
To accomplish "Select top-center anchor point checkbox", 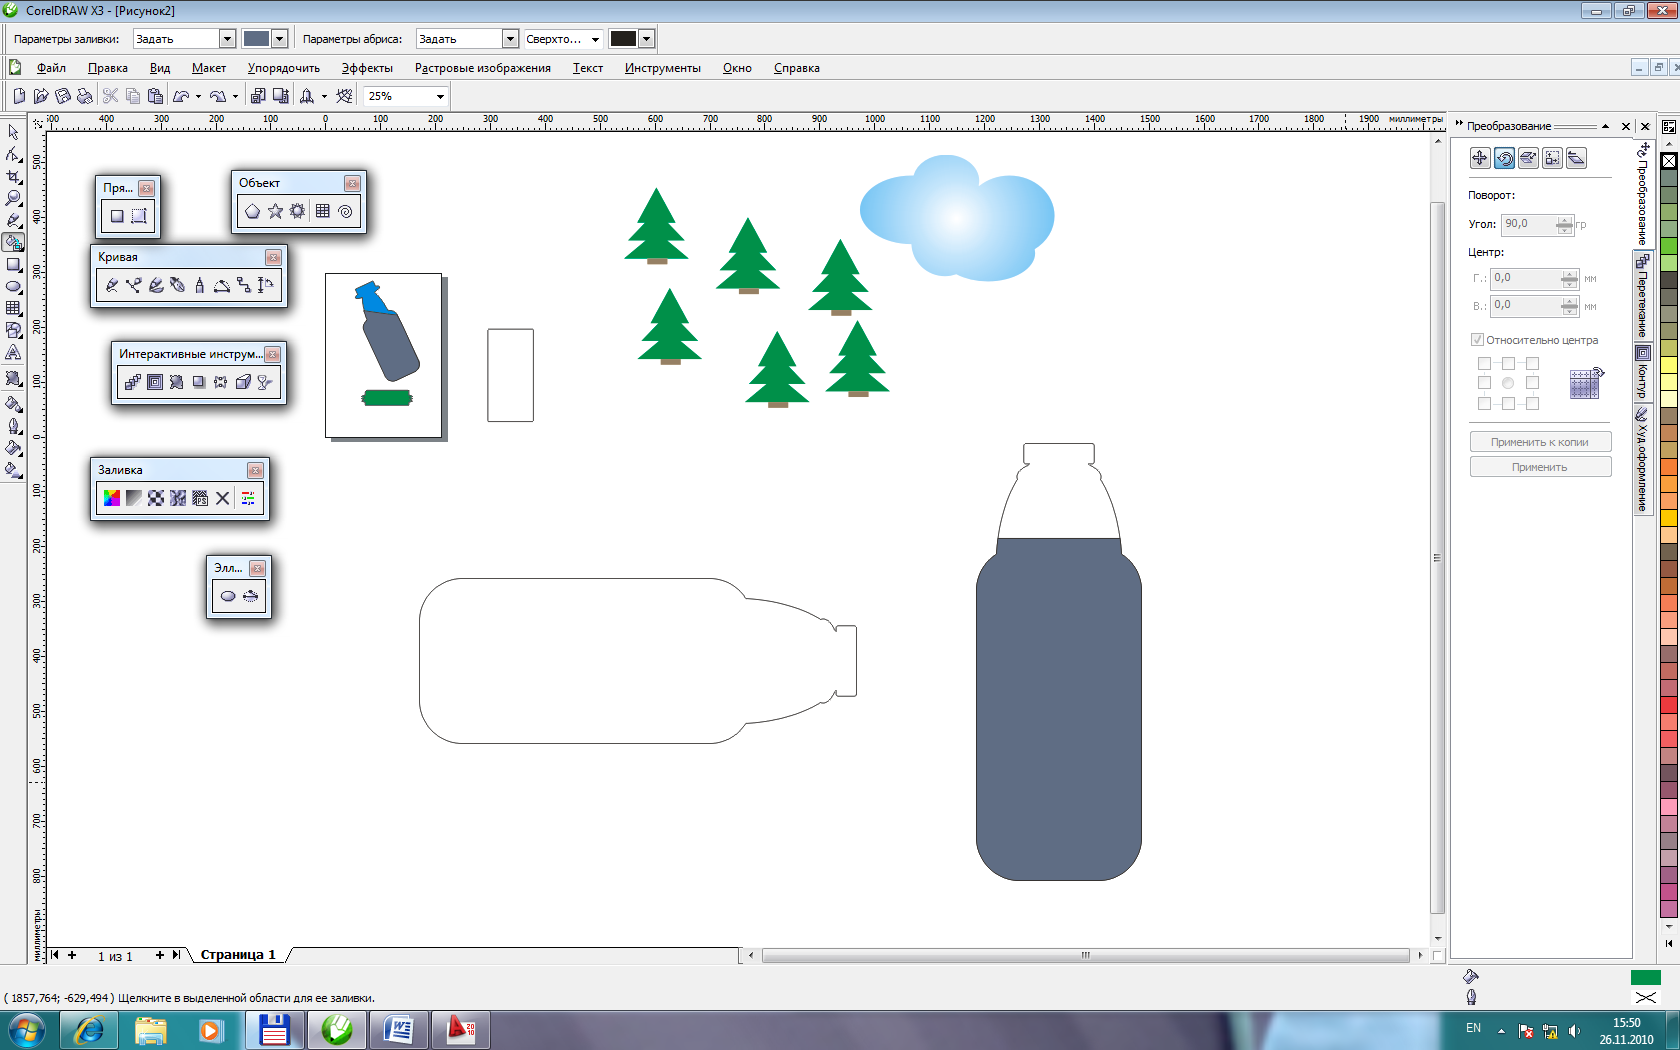I will [1508, 364].
